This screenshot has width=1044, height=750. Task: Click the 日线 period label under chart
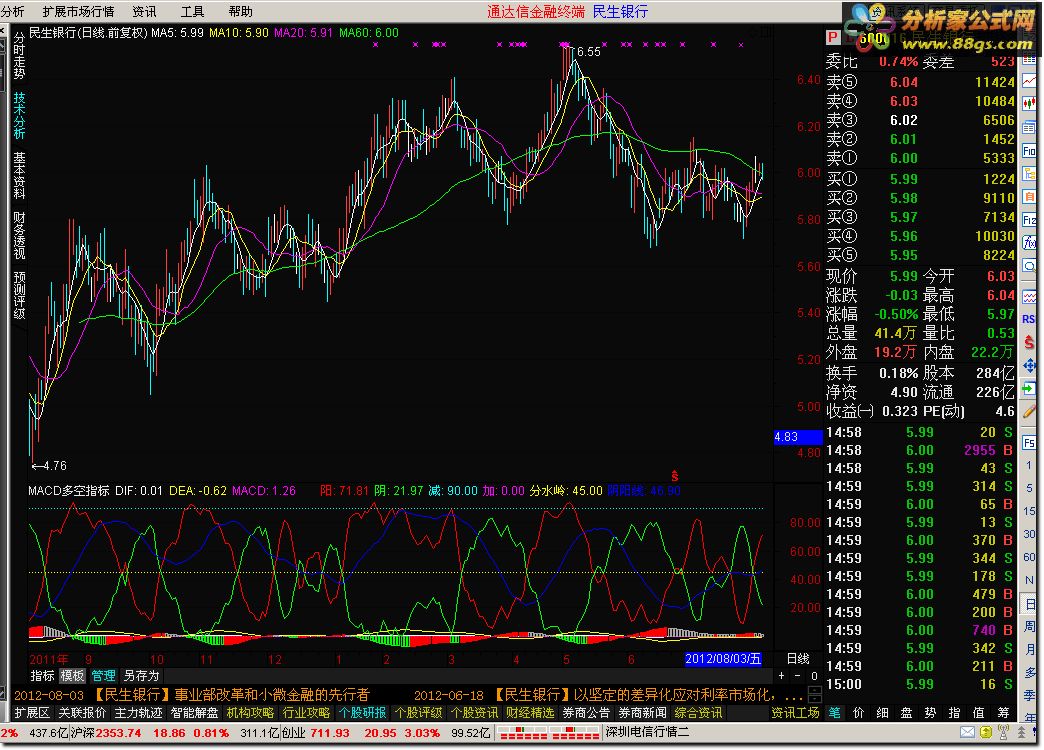pos(798,659)
